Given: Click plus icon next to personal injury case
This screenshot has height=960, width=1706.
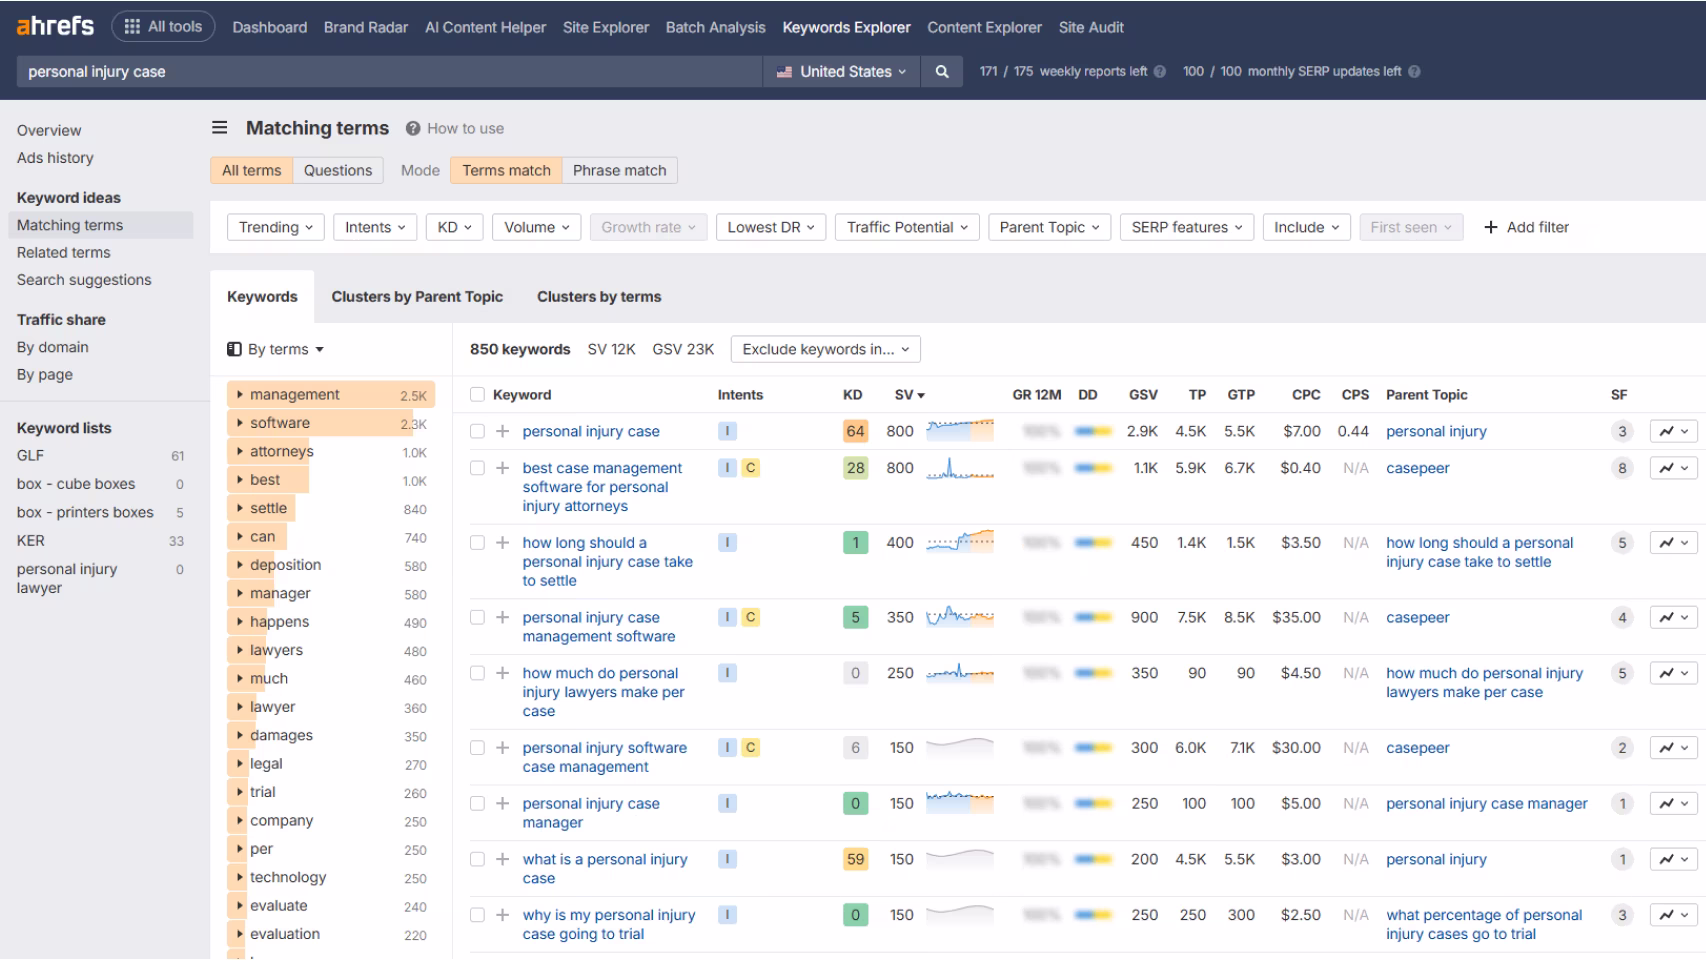Looking at the screenshot, I should (503, 431).
